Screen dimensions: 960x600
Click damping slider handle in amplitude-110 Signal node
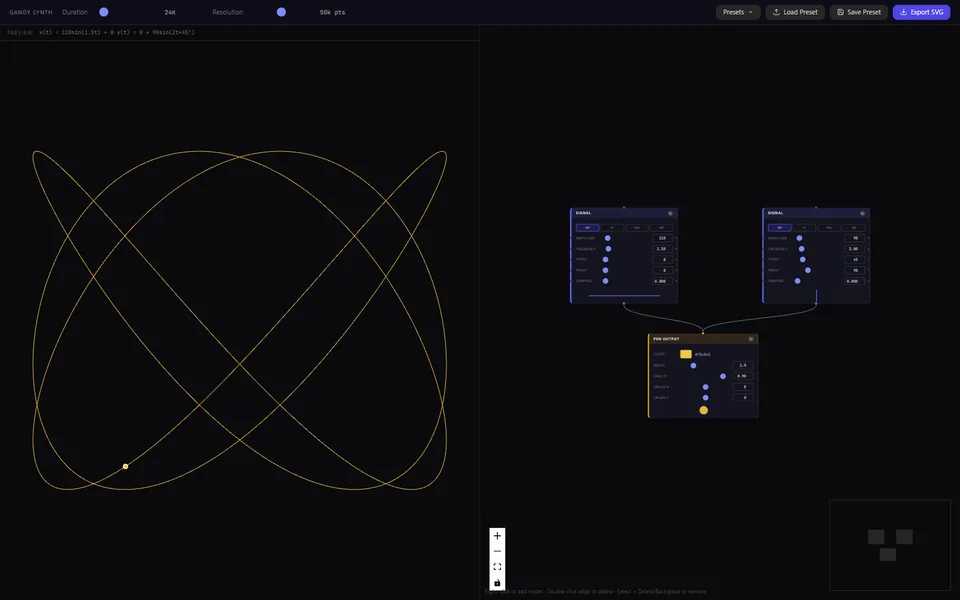(606, 281)
